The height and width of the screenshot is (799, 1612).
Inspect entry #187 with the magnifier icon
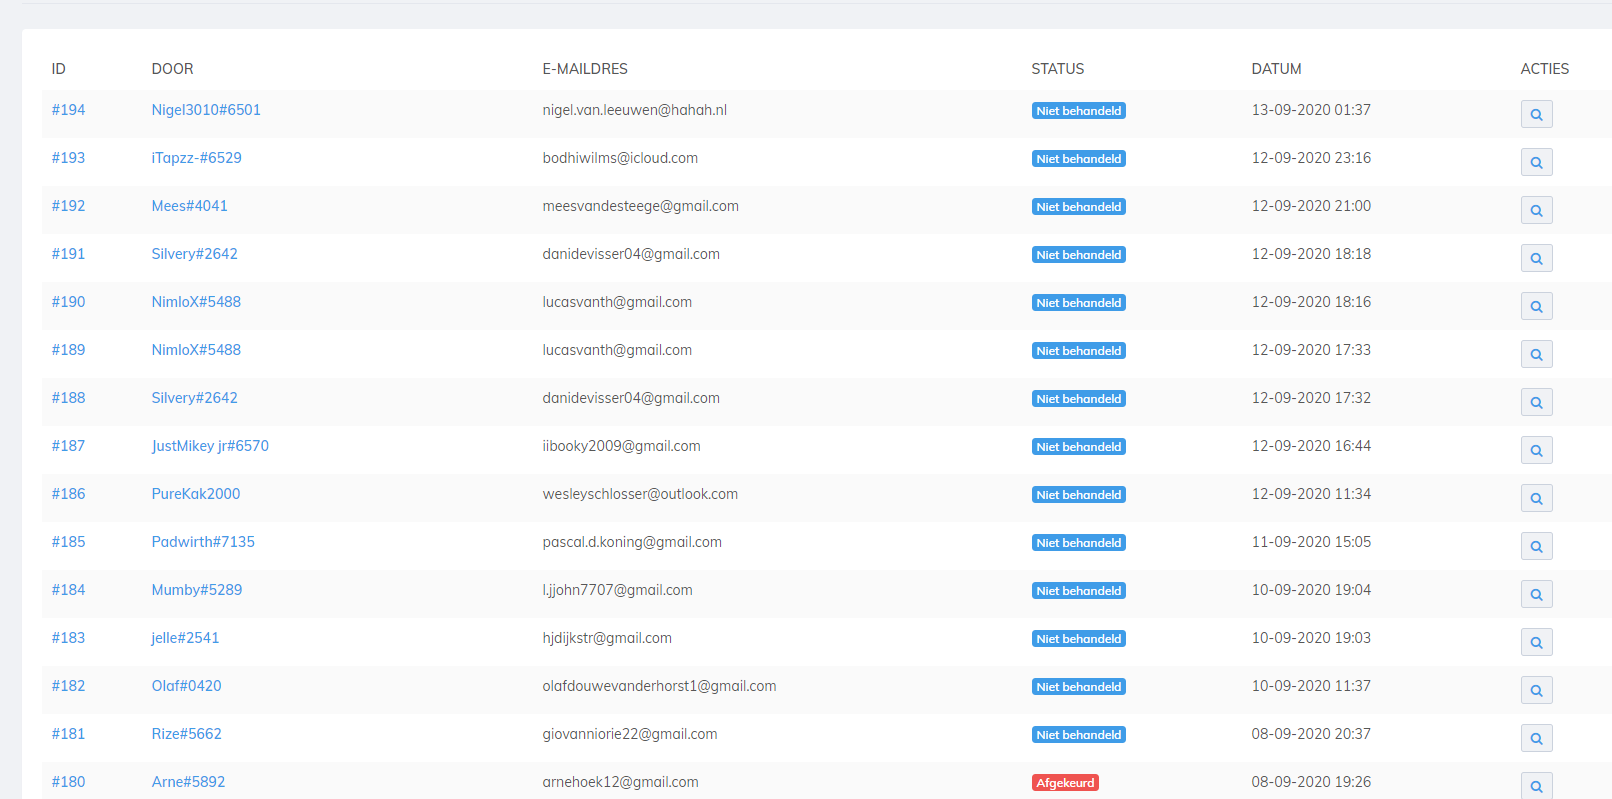[x=1536, y=450]
